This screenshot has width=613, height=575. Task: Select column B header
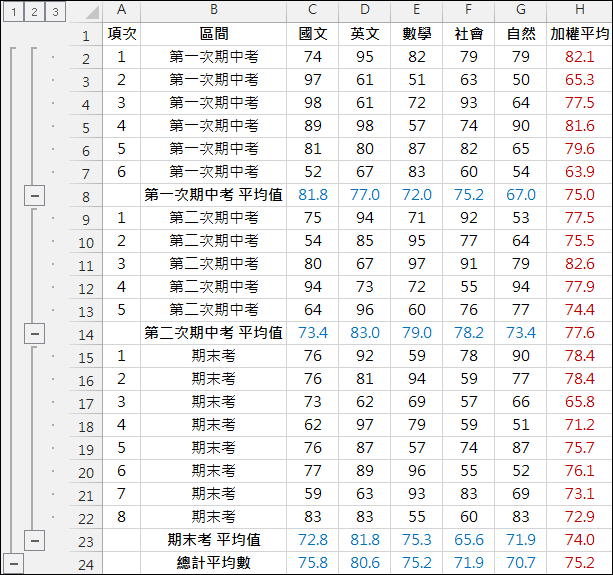[213, 11]
